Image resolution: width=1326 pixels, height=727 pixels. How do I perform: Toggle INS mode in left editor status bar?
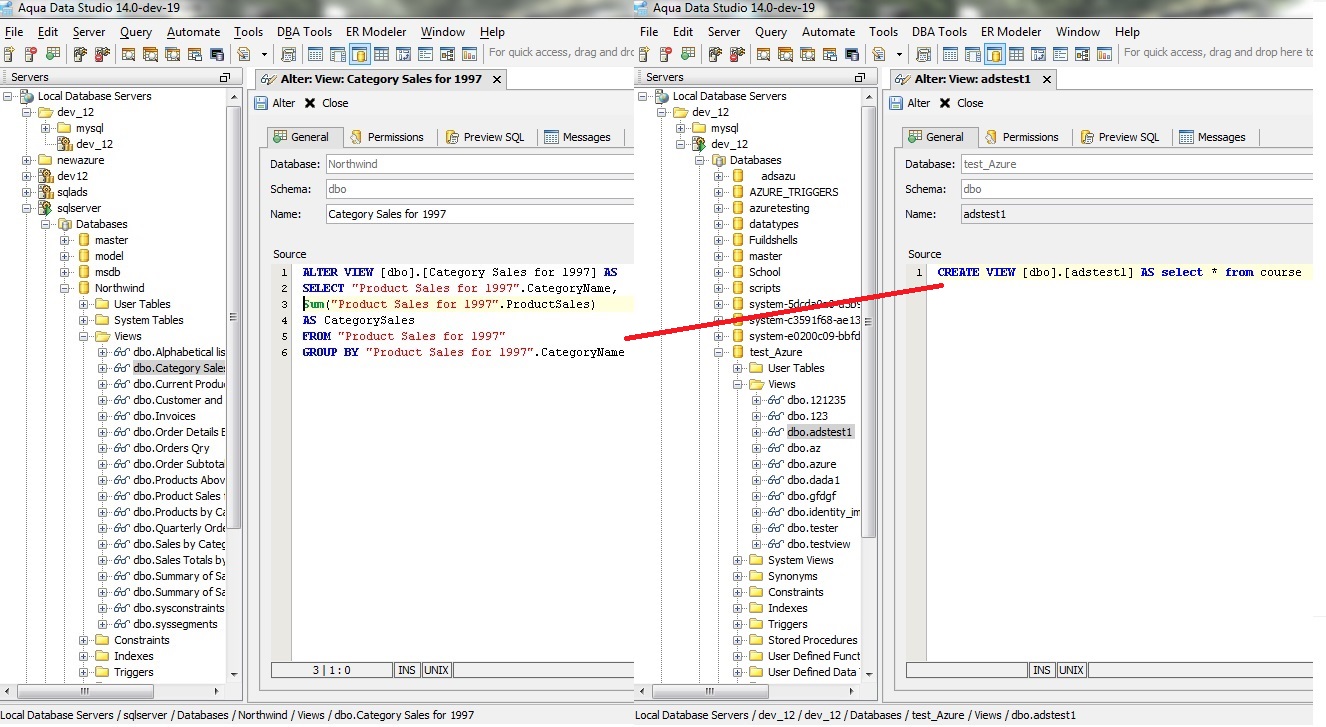click(x=407, y=670)
